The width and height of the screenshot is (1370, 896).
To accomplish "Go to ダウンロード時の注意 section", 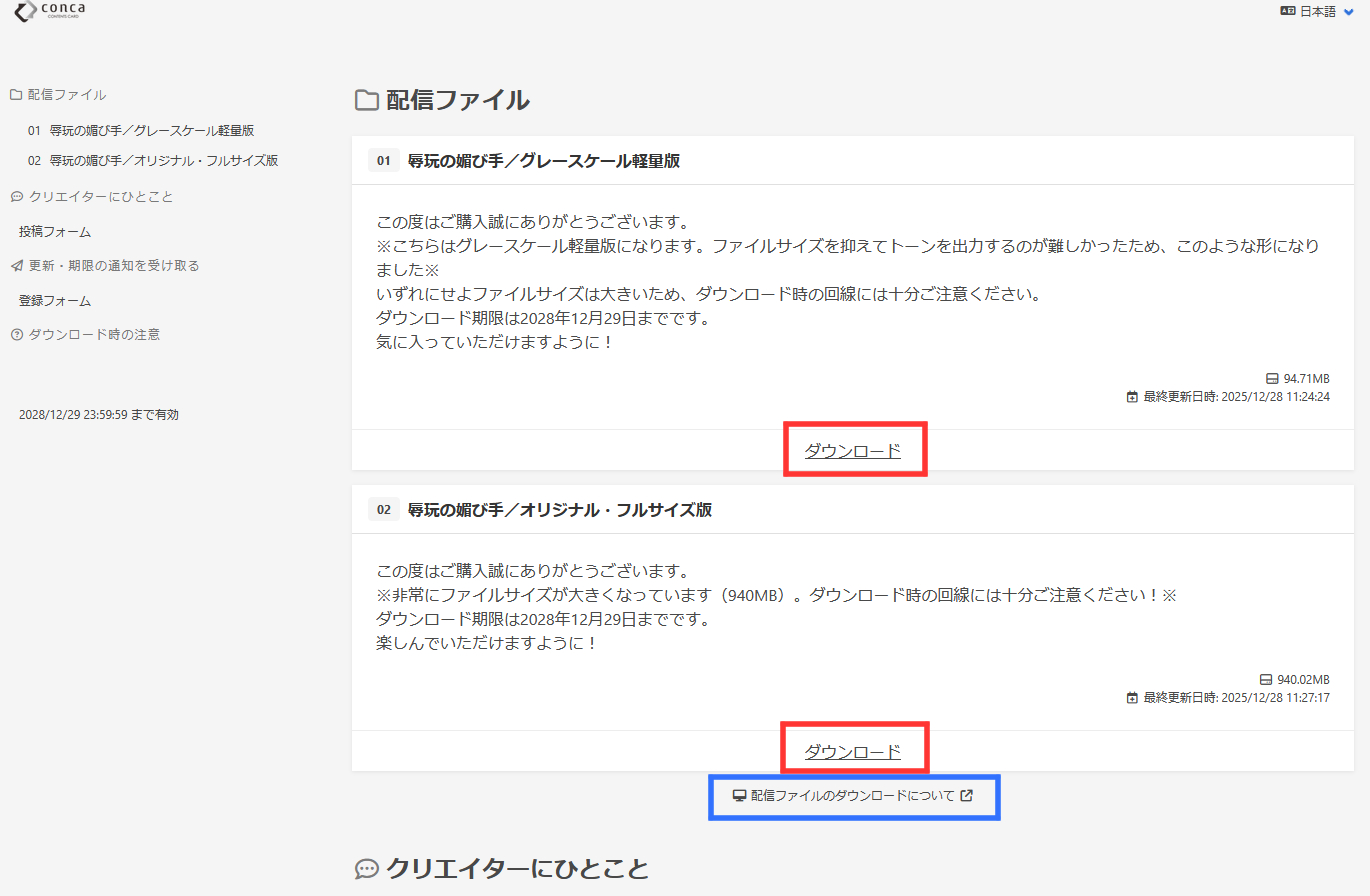I will coord(94,335).
